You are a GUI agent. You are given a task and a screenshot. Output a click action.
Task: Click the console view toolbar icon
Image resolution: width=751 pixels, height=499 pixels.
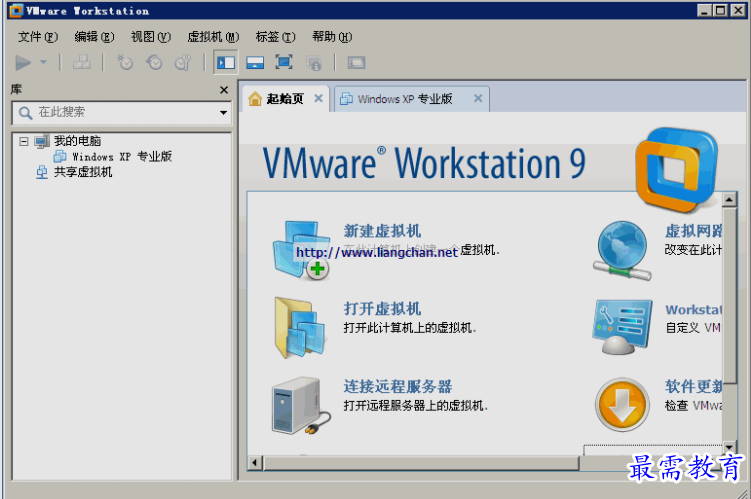click(356, 62)
